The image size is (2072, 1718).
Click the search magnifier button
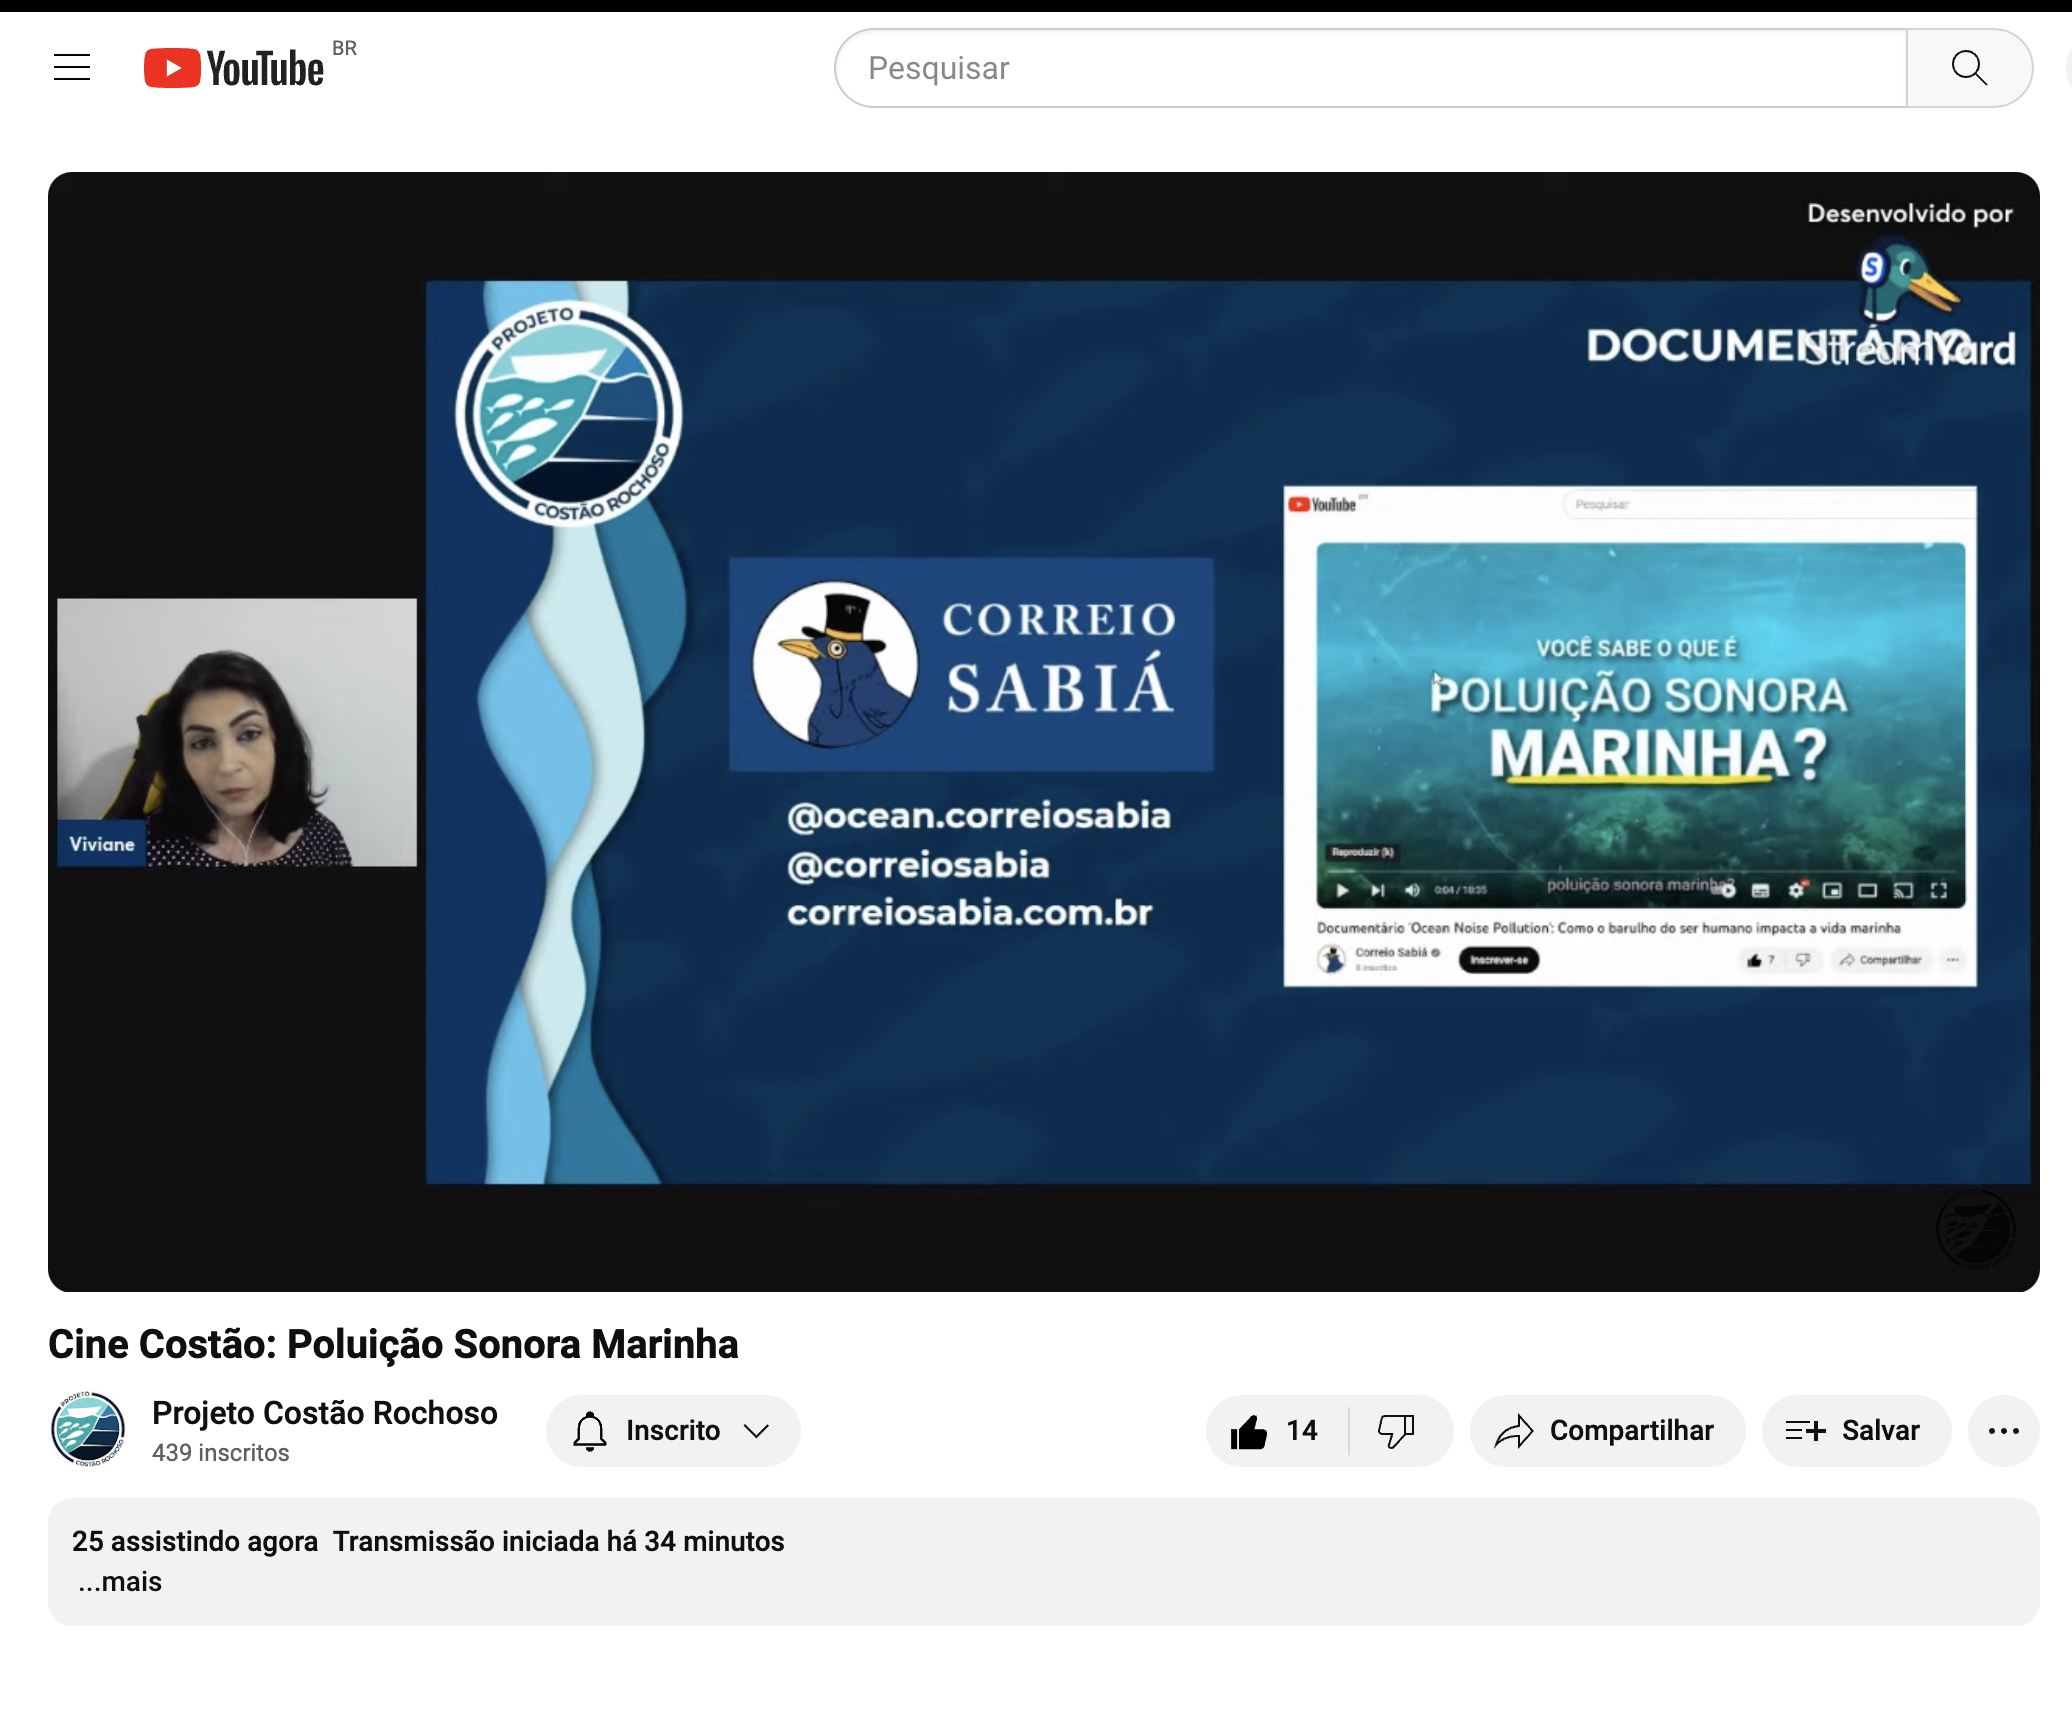(1968, 68)
